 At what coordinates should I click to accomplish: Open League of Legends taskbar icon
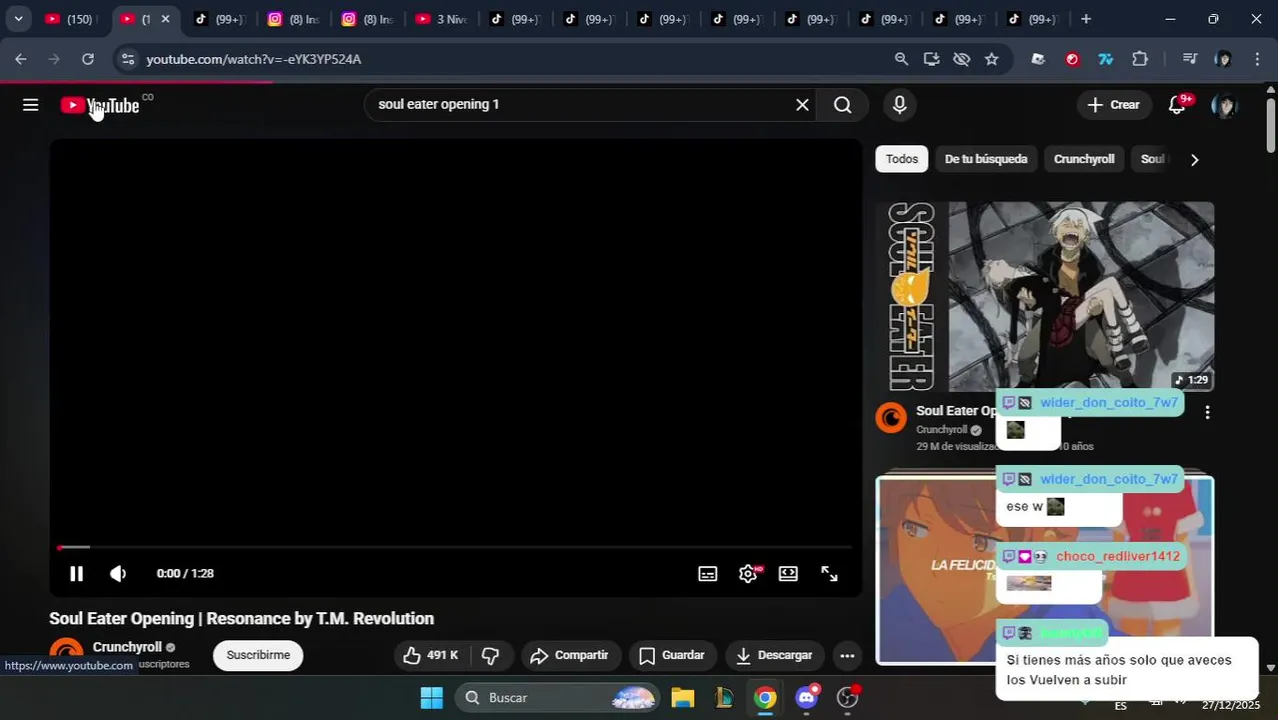[x=724, y=698]
